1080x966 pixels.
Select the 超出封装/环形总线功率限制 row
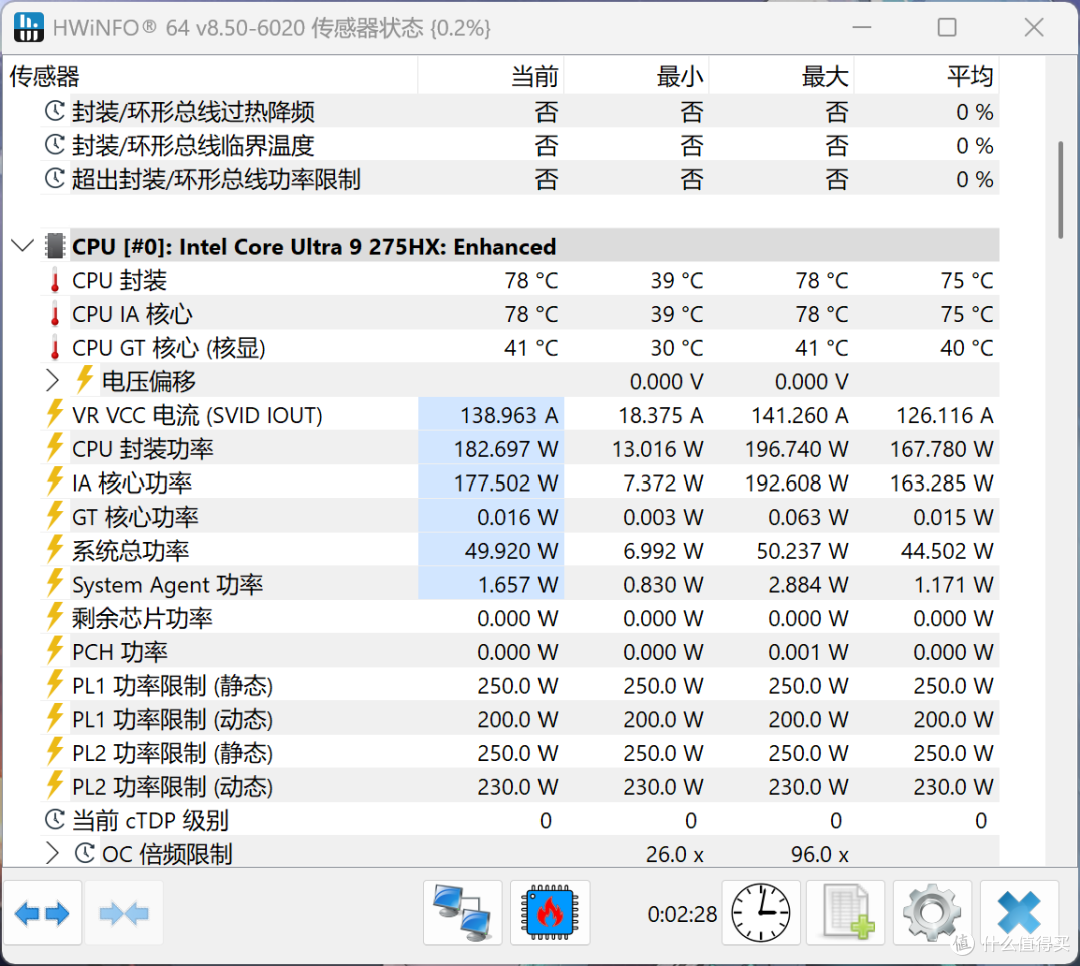point(520,179)
